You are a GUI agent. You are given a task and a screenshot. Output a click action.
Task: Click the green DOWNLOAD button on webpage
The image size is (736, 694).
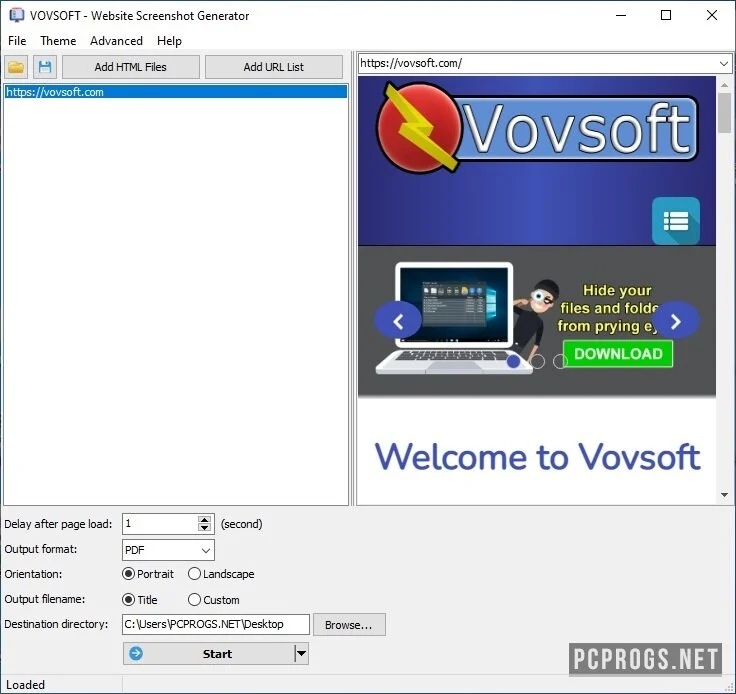tap(618, 353)
